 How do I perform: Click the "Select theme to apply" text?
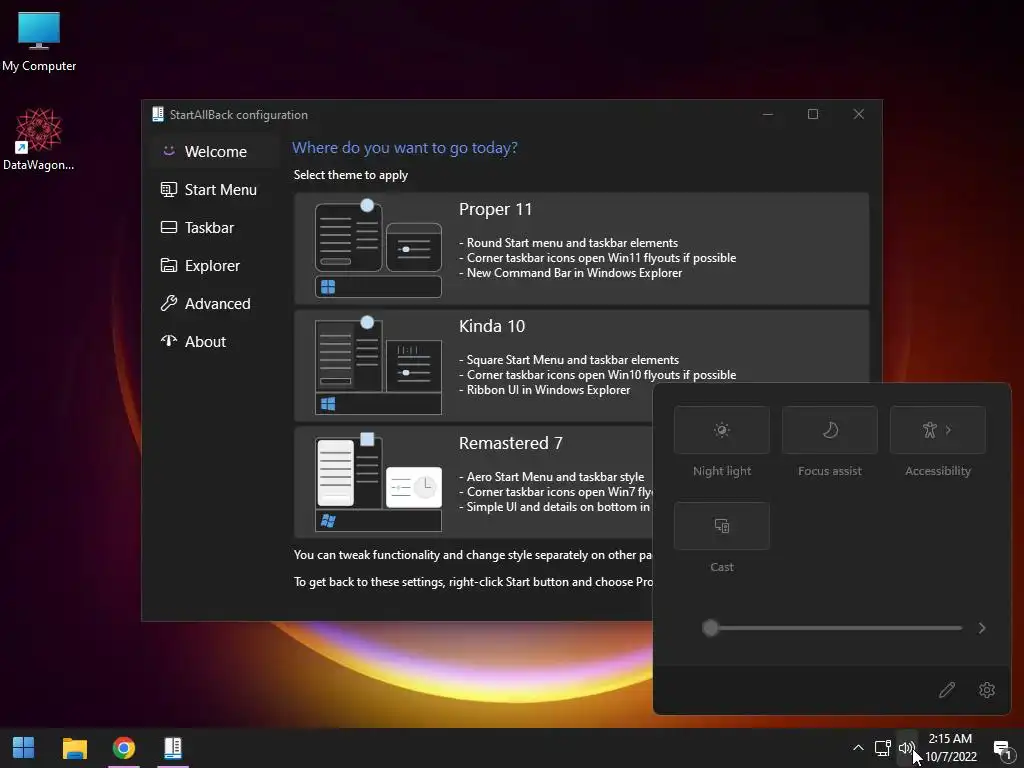pyautogui.click(x=351, y=175)
